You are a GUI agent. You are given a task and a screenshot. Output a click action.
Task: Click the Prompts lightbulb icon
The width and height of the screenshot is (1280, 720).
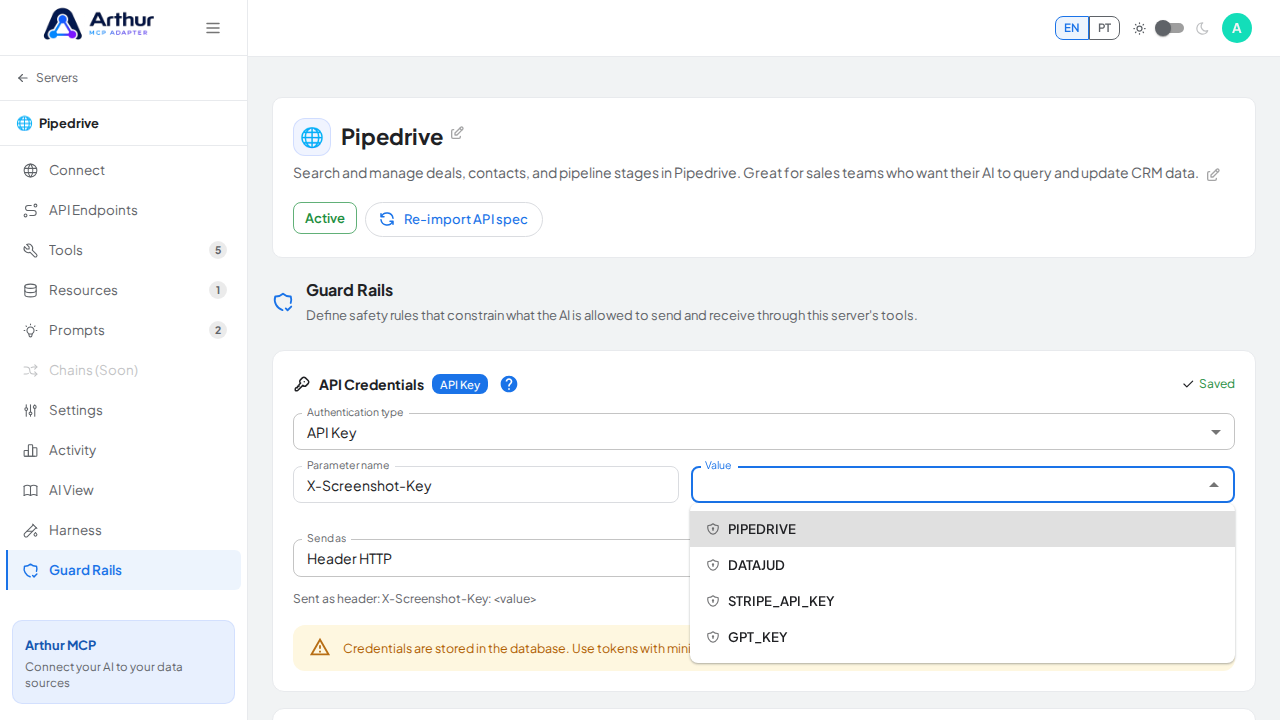31,331
